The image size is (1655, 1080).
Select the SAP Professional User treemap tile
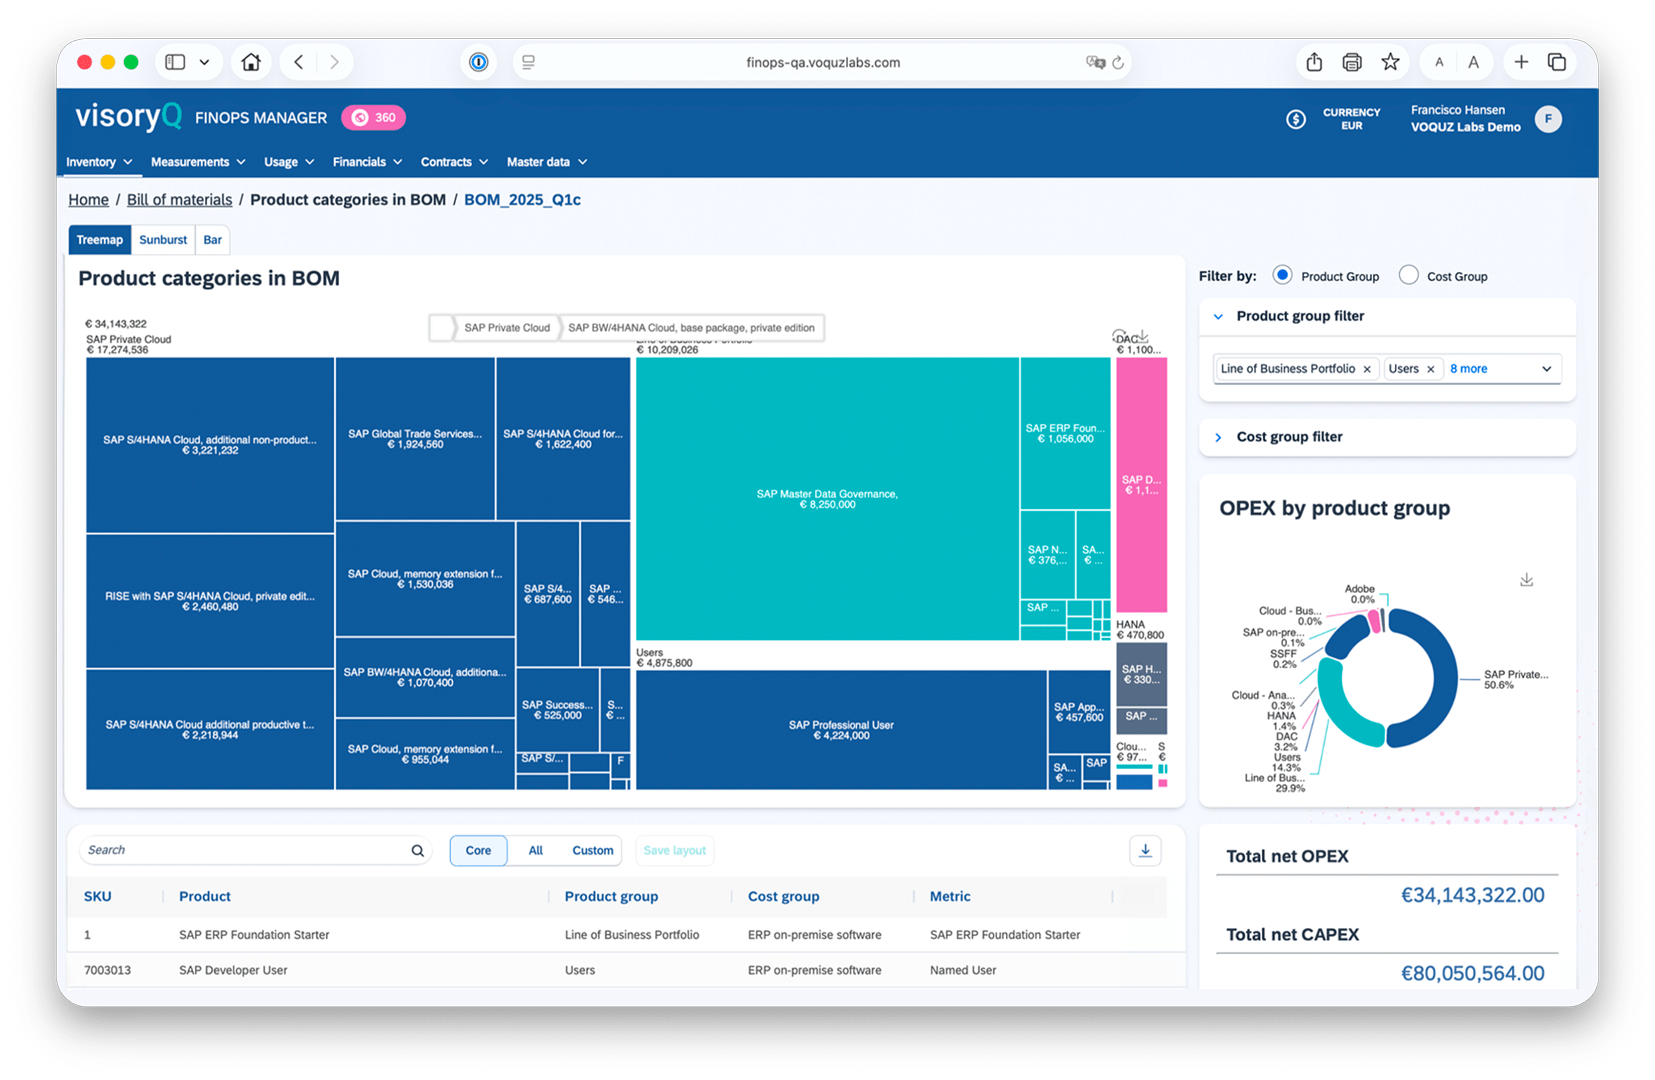coord(841,730)
